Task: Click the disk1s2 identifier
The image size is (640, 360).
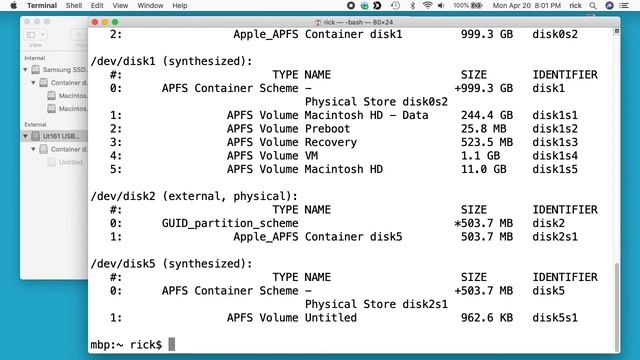Action: 555,129
